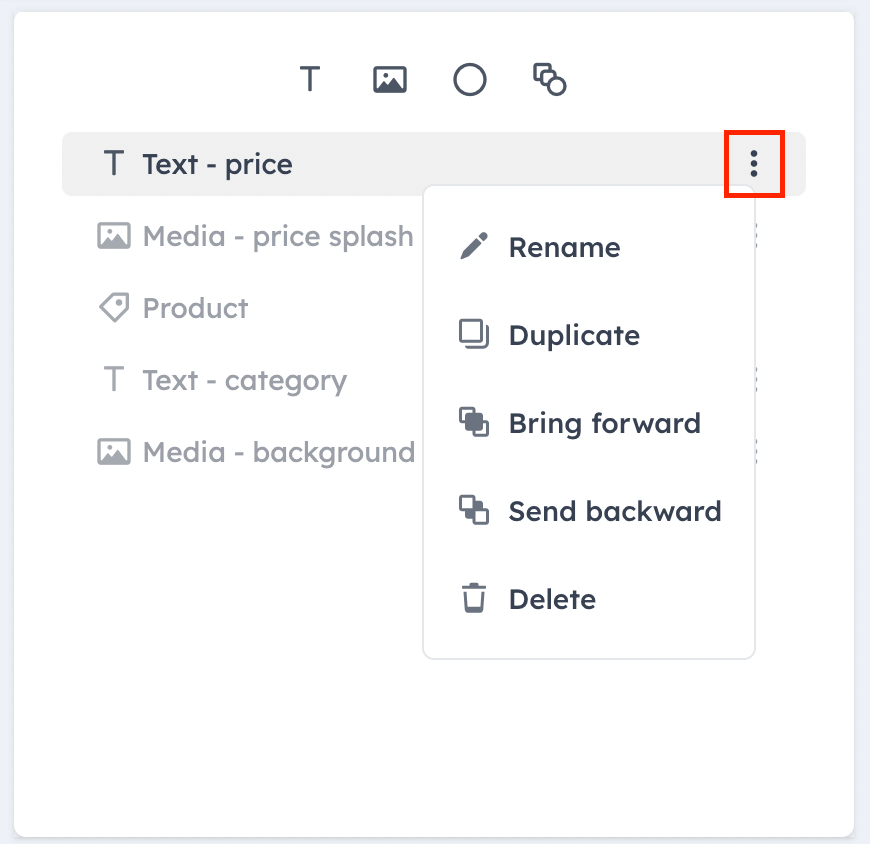The image size is (870, 844).
Task: Add an image using the media icon
Action: pyautogui.click(x=390, y=79)
